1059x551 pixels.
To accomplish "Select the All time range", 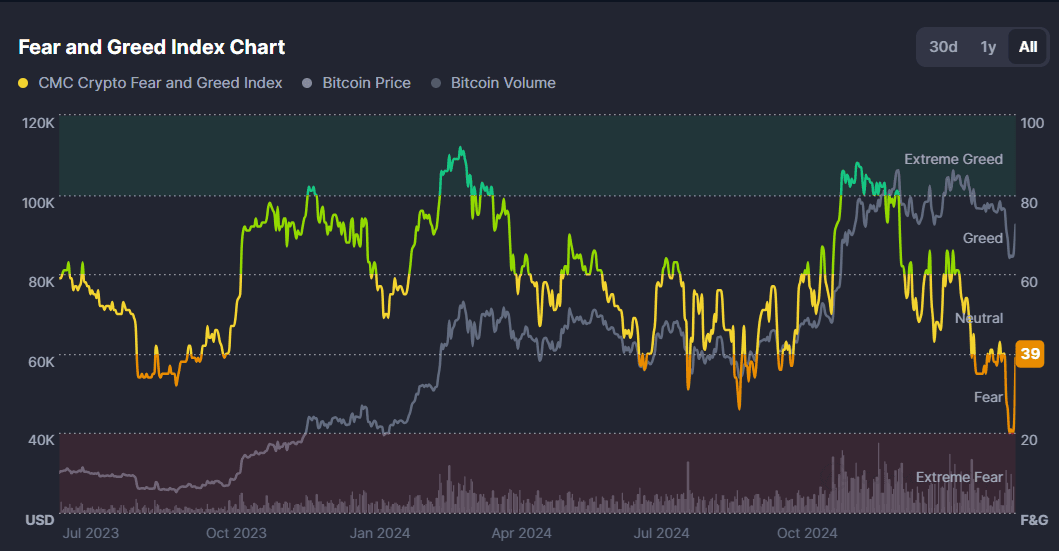I will pos(1027,47).
